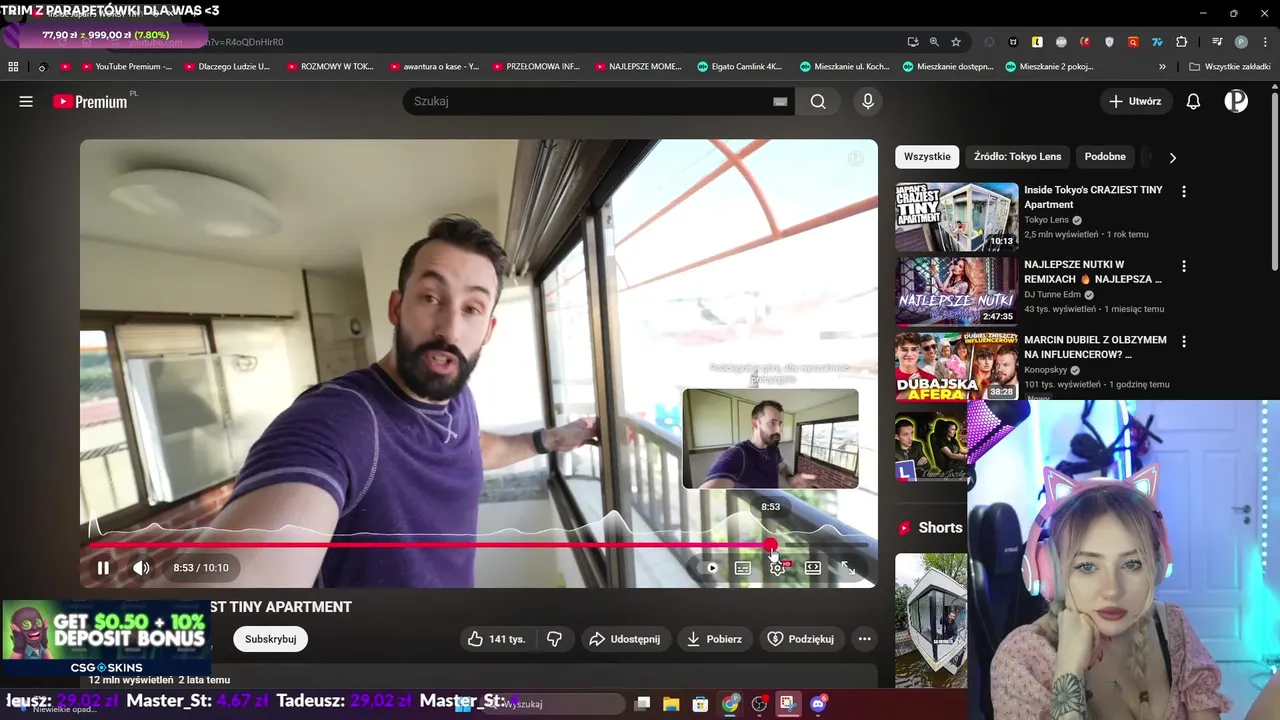Open the Elgato Camlink 4K bookmark
The image size is (1280, 720).
[739, 67]
